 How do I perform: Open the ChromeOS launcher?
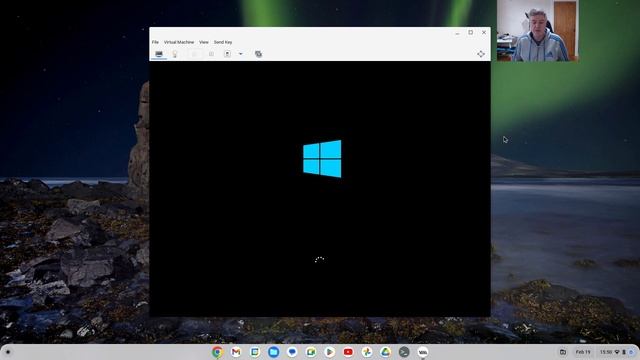pos(8,352)
